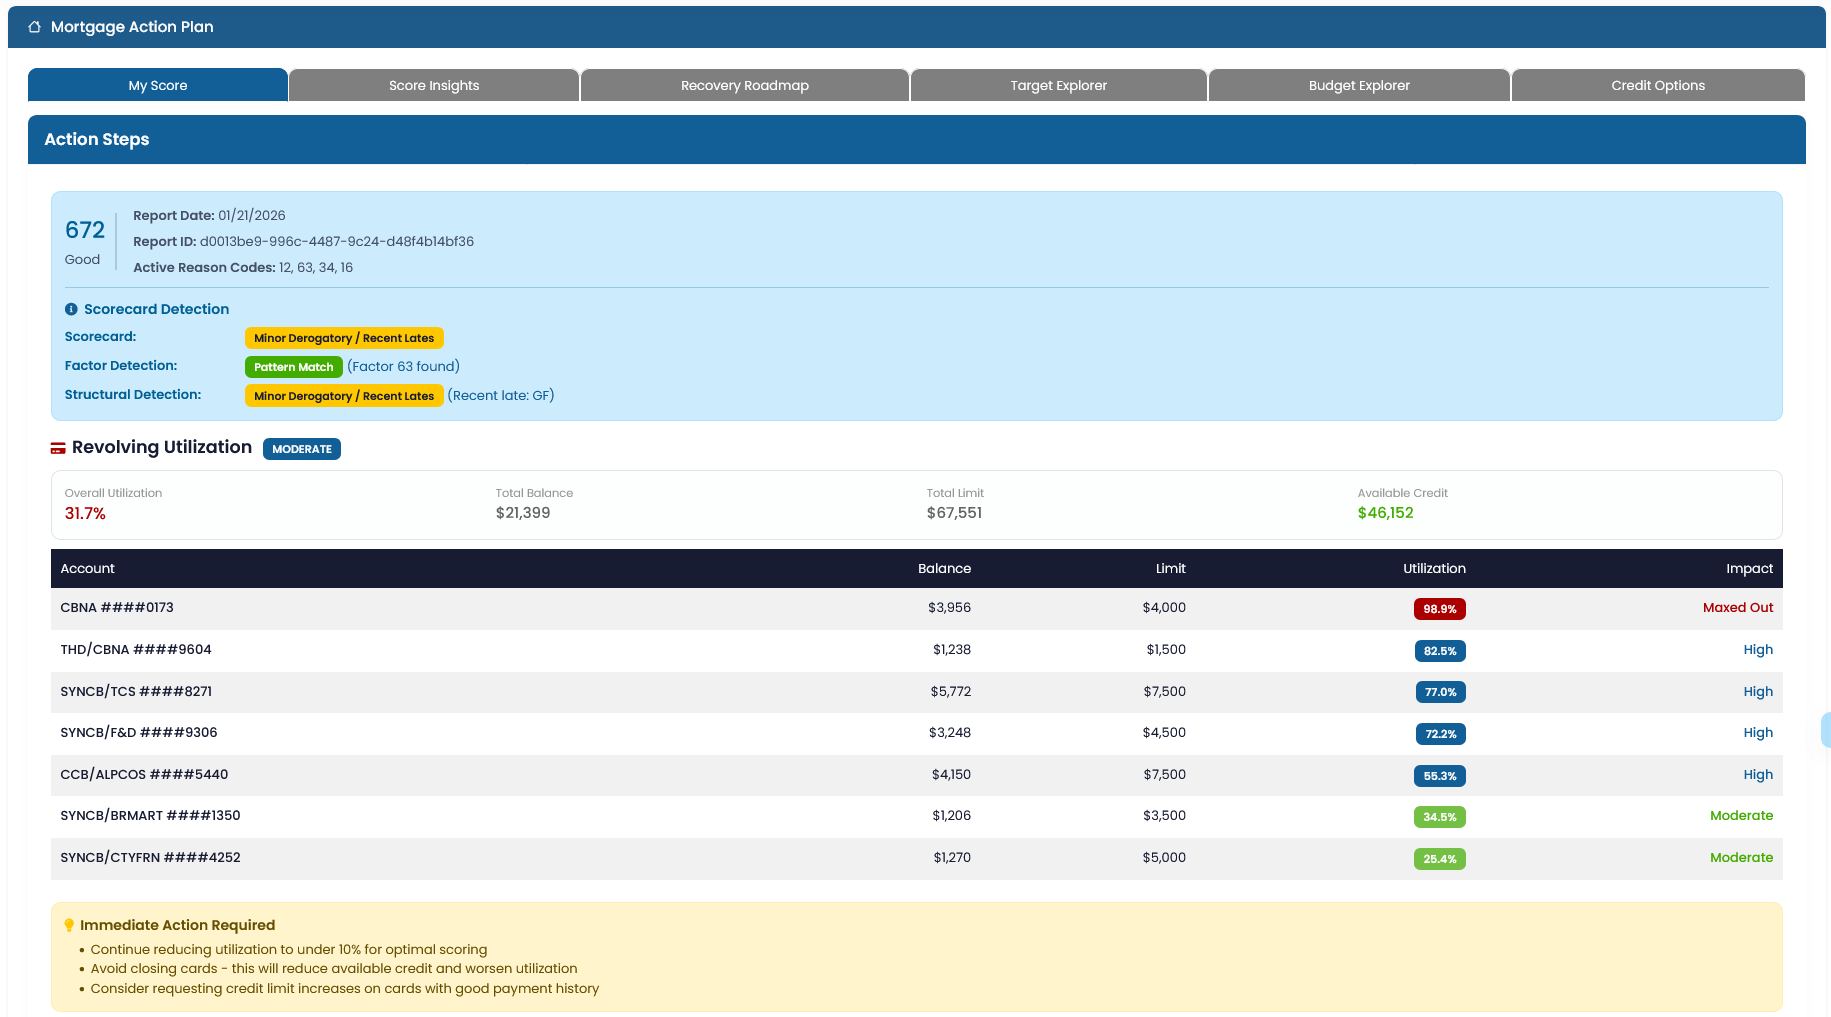This screenshot has height=1017, width=1831.
Task: Open the Recovery Roadmap tab
Action: (x=744, y=85)
